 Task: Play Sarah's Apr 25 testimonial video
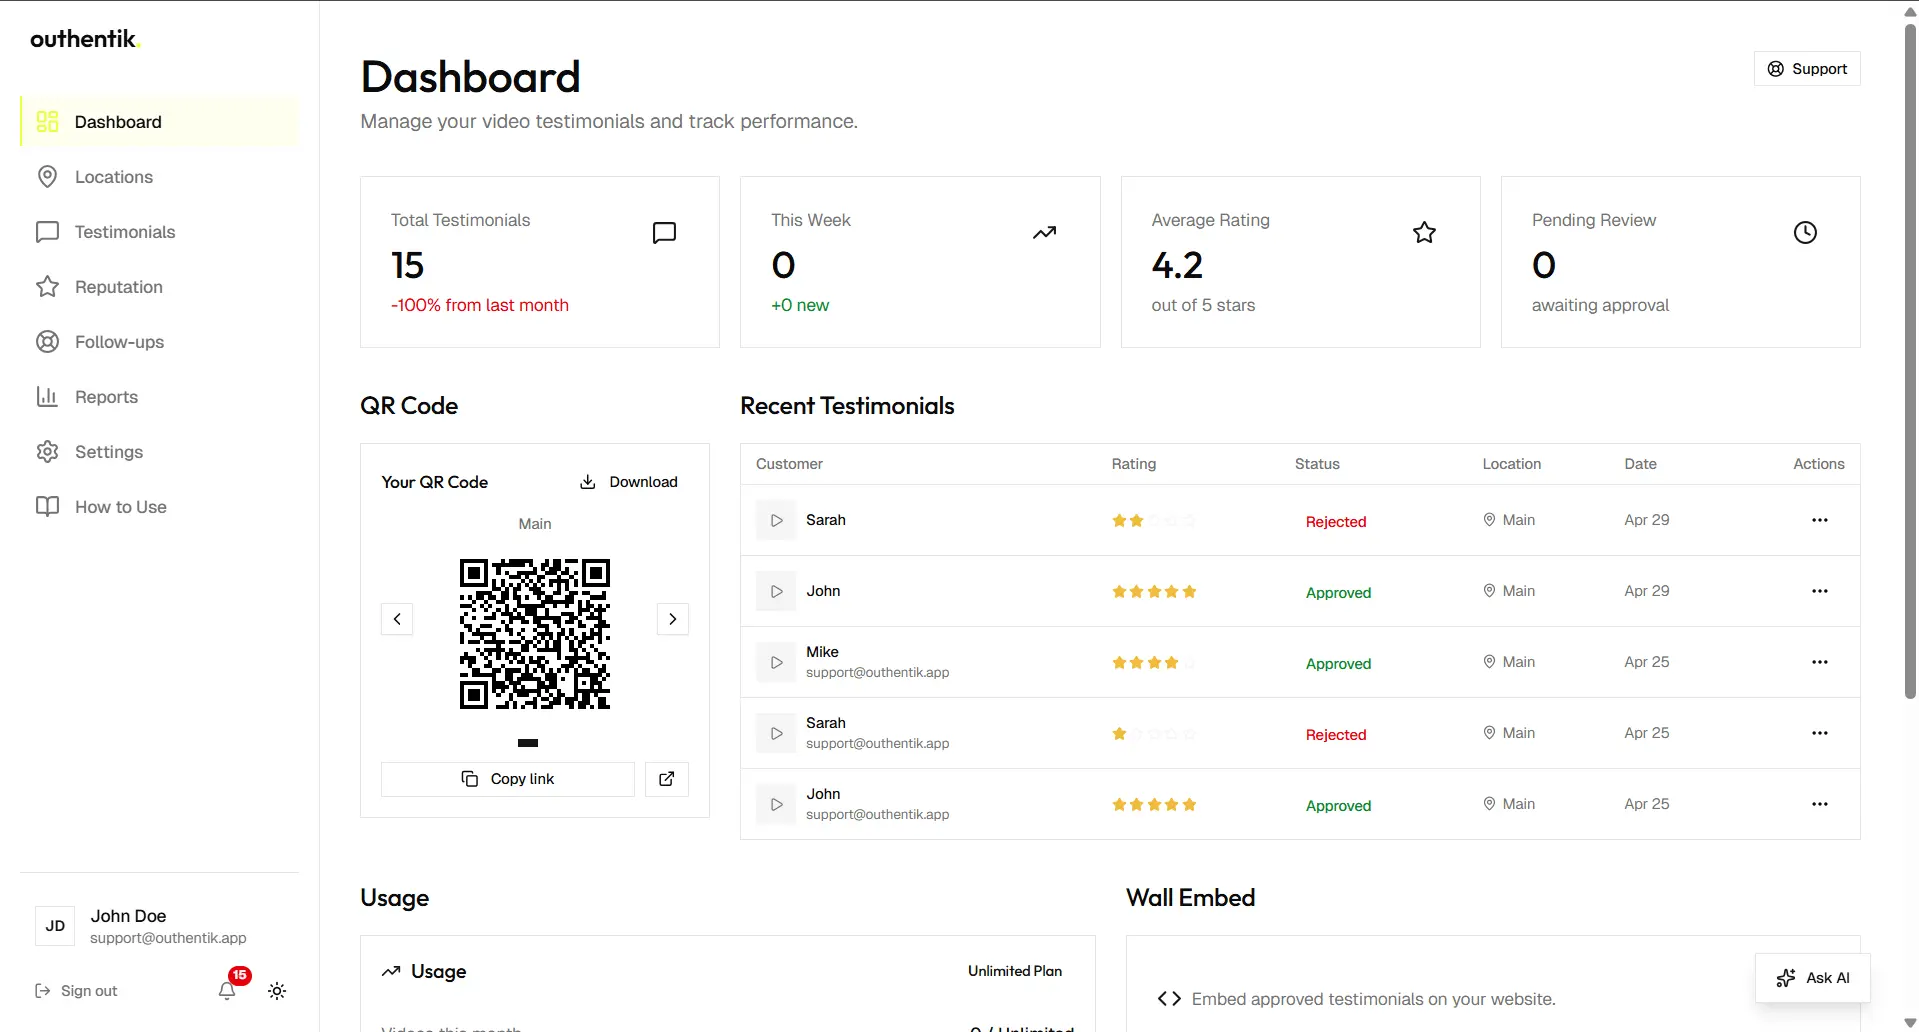[x=776, y=734]
